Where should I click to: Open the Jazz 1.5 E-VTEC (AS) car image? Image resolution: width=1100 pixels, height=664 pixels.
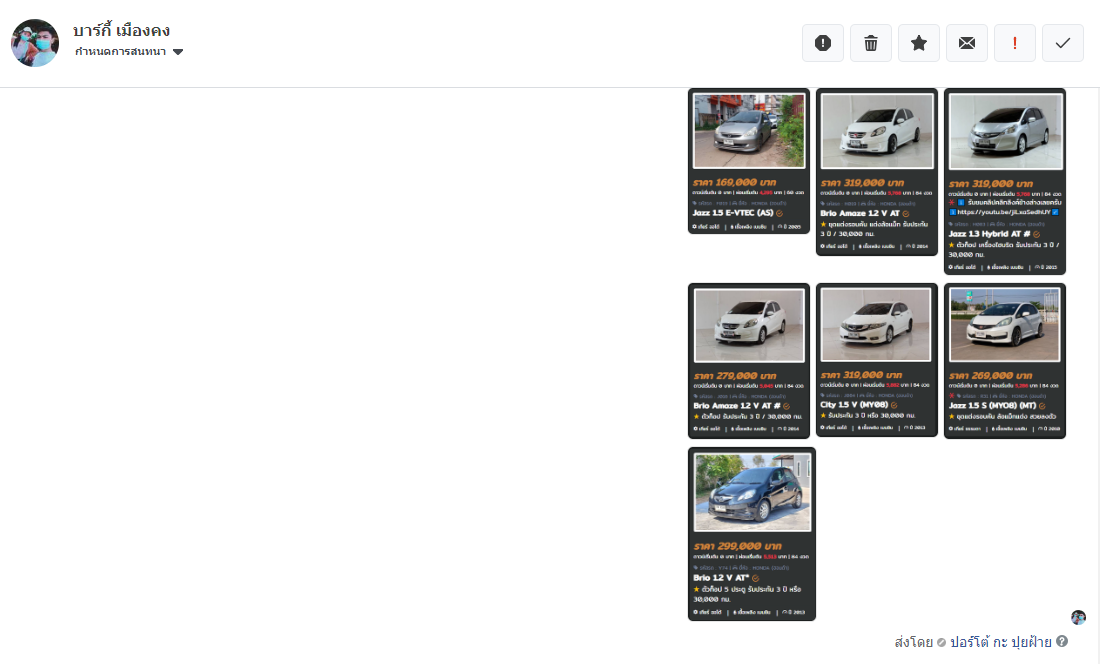point(749,161)
